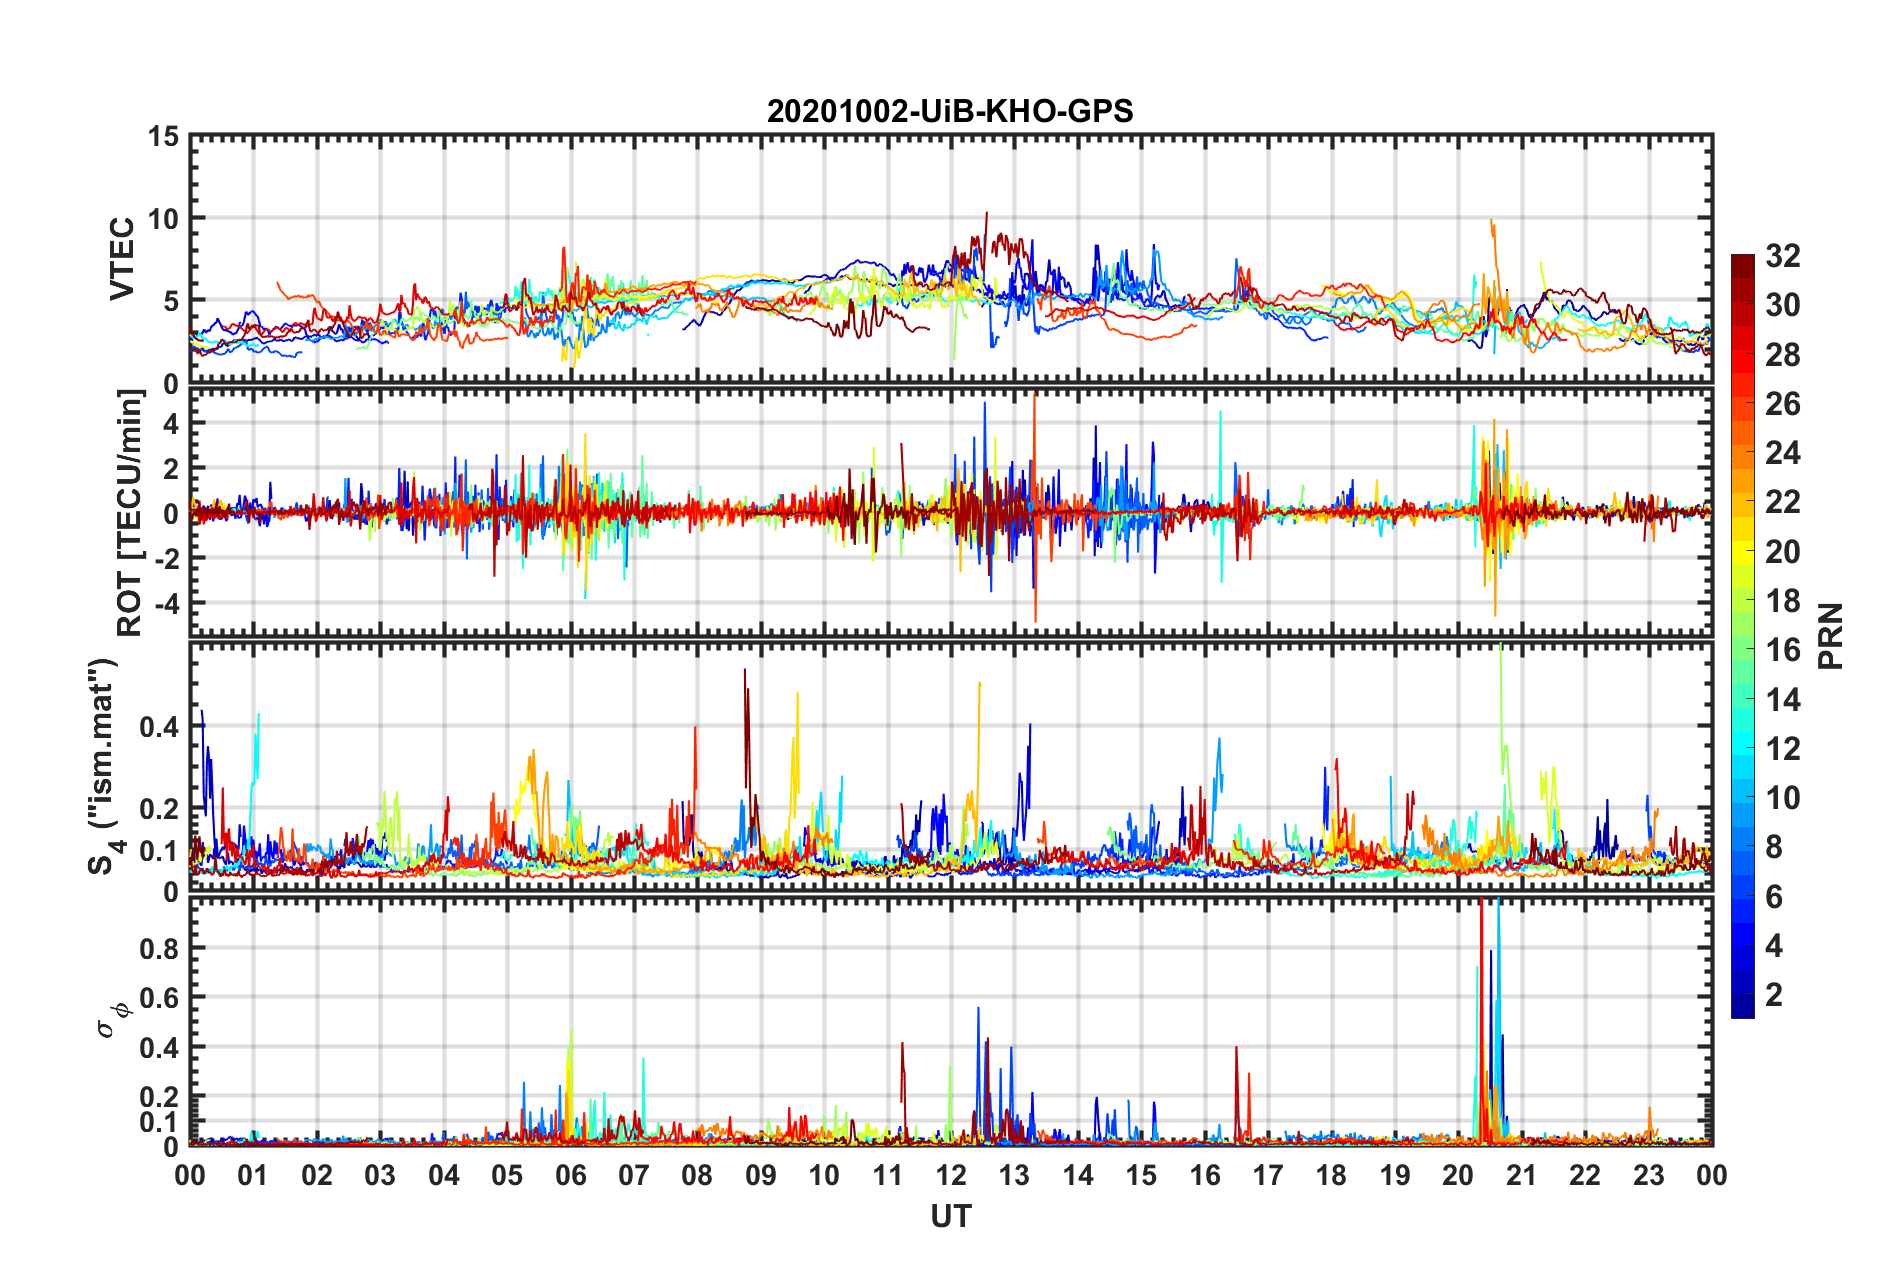Select dark red at colorbar value 32
This screenshot has width=1902, height=1272.
point(1742,262)
